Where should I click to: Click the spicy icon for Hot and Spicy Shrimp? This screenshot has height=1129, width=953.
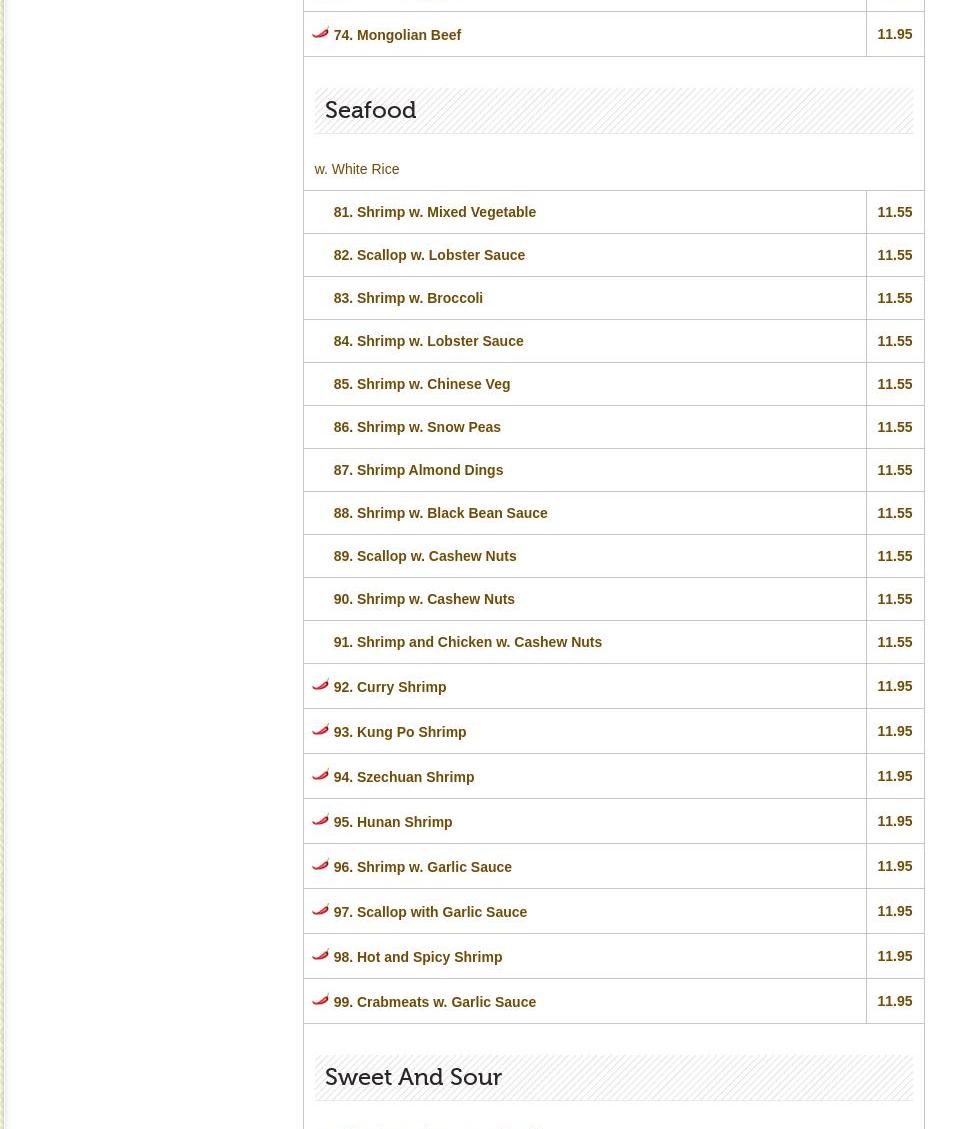click(320, 955)
